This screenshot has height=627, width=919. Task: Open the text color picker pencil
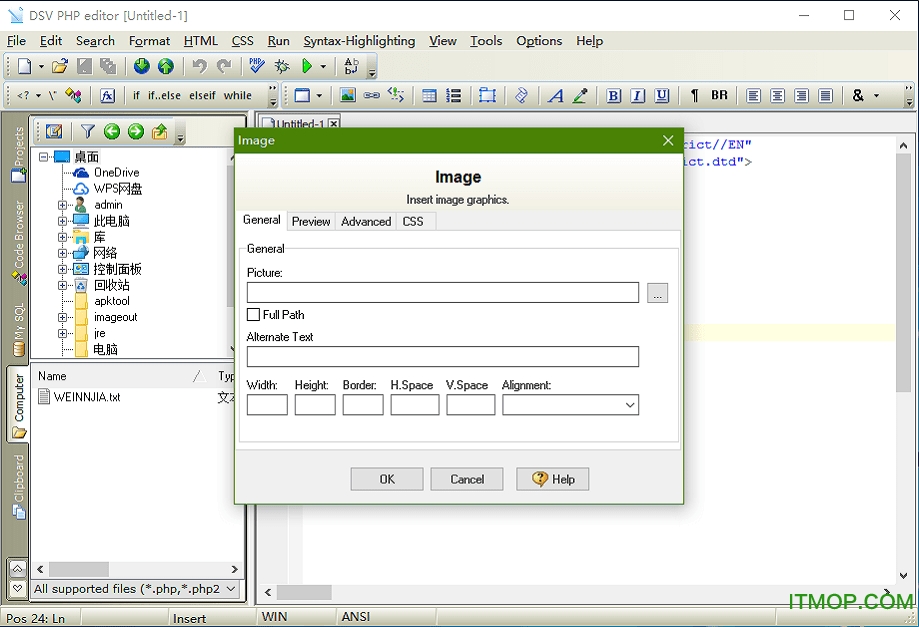(x=580, y=95)
